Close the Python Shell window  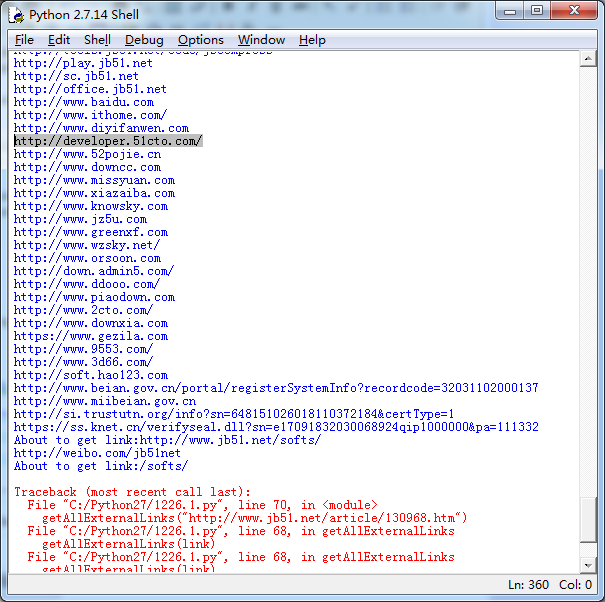[574, 11]
